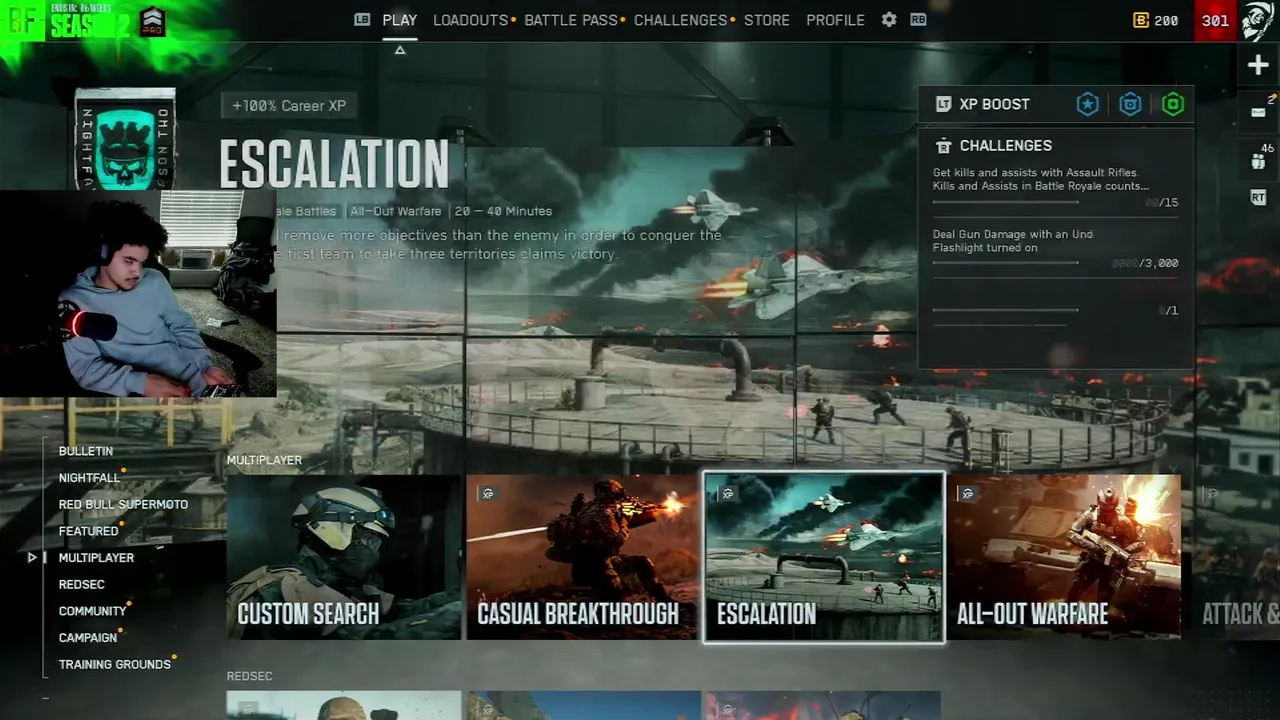Select the blue hardware XP boost icon

tap(1130, 104)
